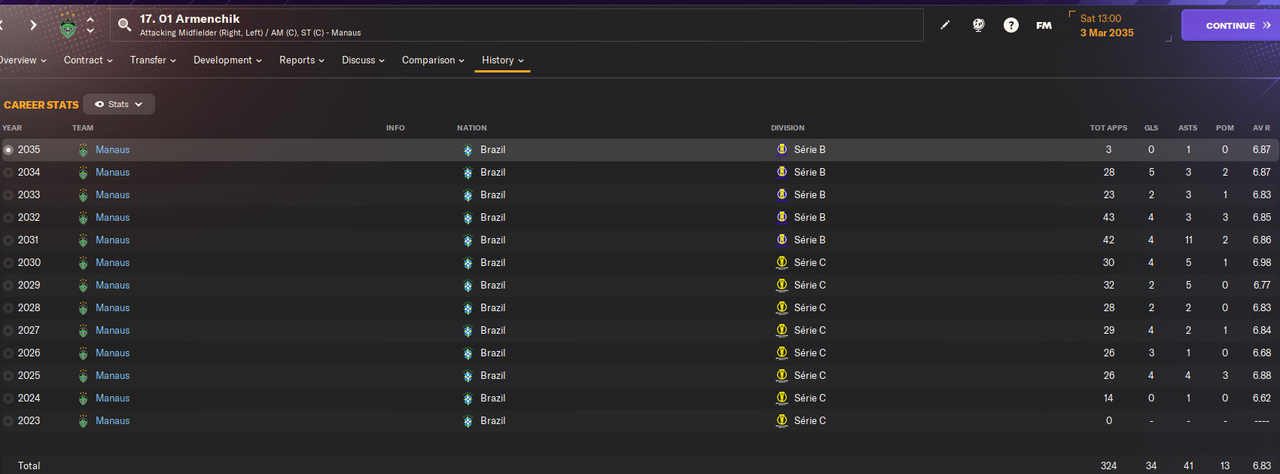Click the Continue button

(1230, 25)
